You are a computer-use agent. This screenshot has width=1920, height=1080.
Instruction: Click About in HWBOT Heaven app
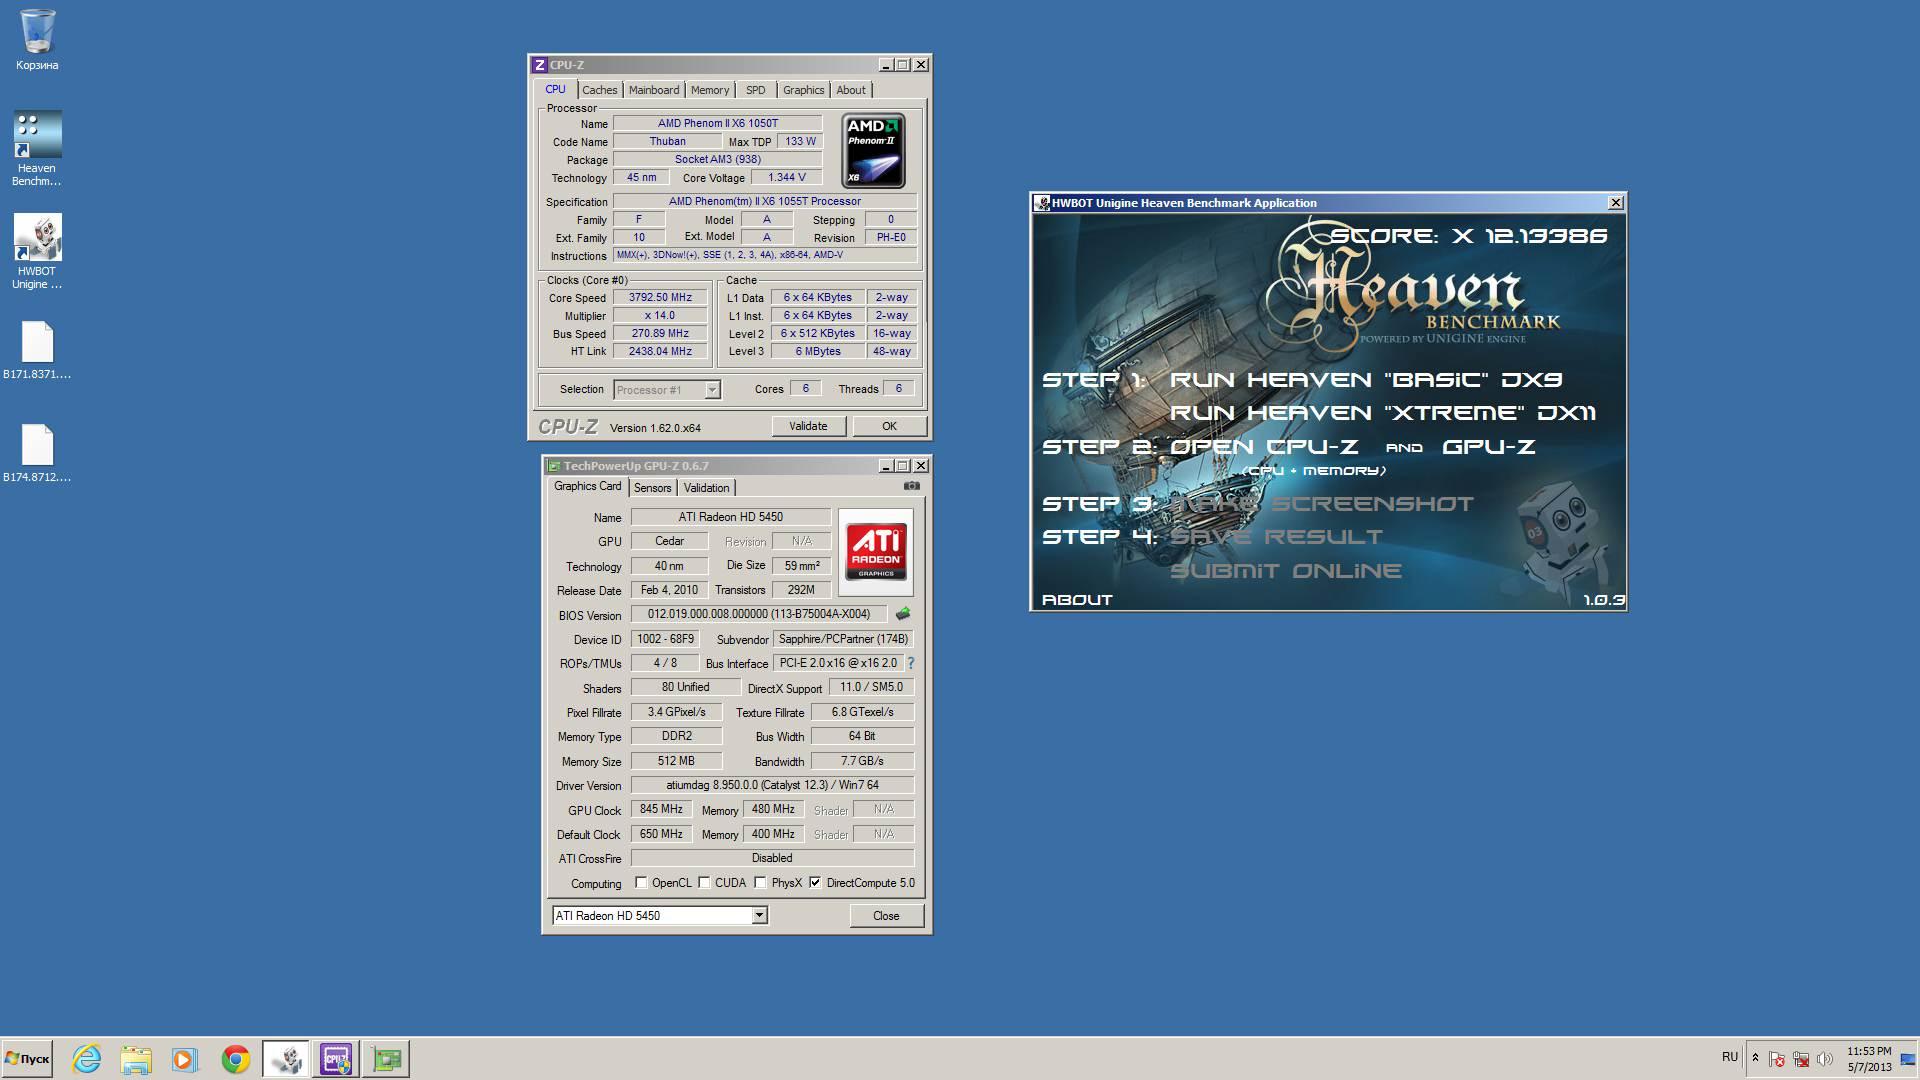tap(1077, 600)
